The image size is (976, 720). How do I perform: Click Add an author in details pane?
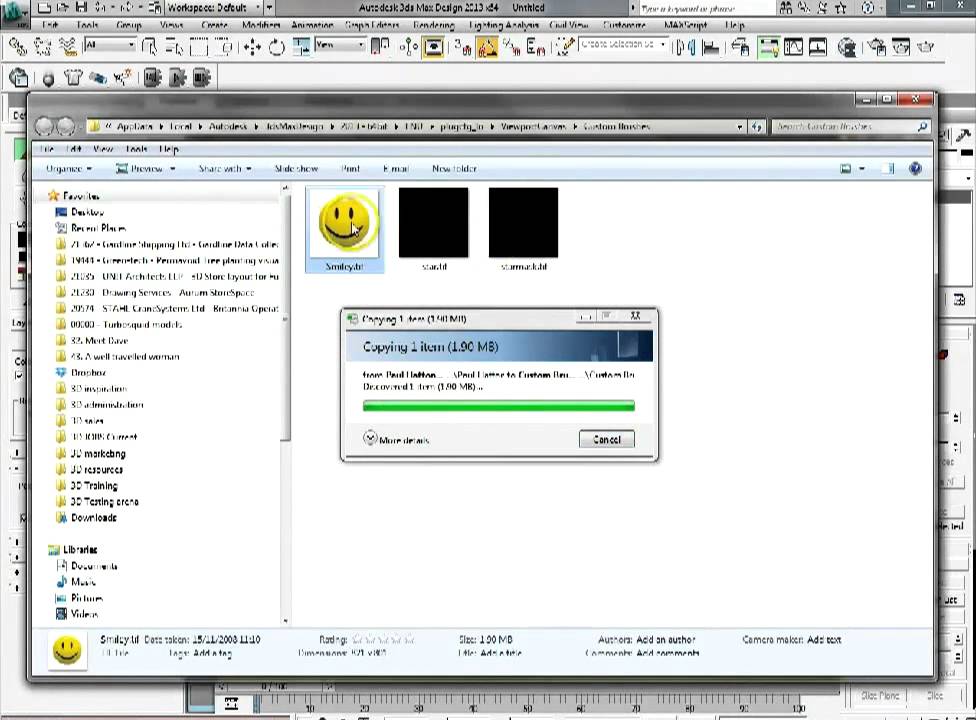click(x=665, y=639)
